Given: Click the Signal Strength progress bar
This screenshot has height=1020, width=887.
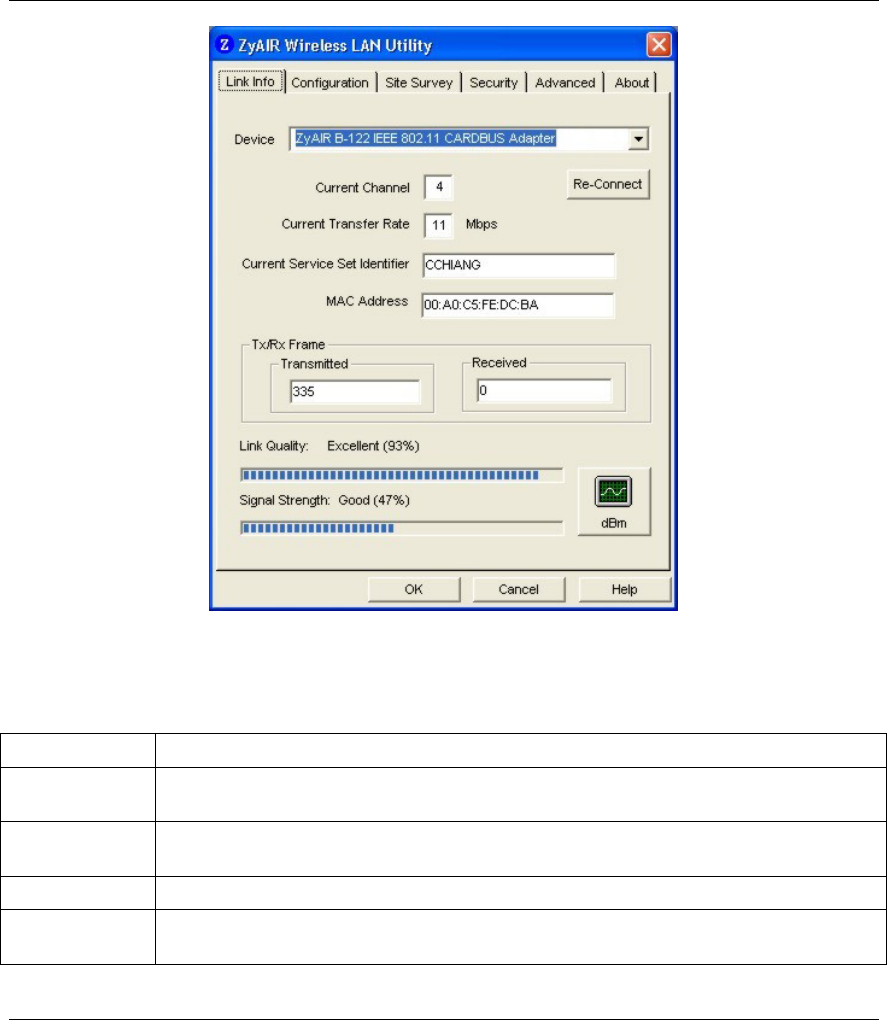Looking at the screenshot, I should (401, 528).
